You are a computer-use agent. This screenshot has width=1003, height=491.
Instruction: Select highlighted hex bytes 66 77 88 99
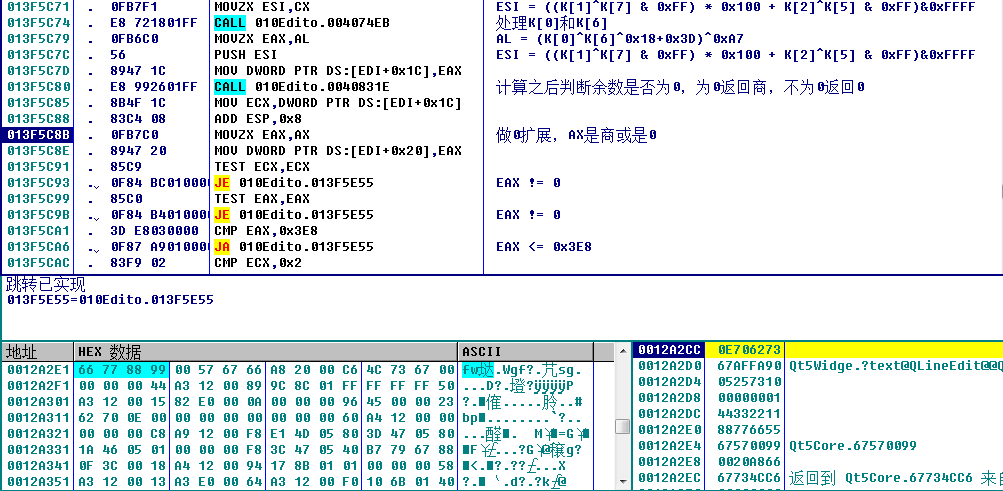(x=122, y=370)
